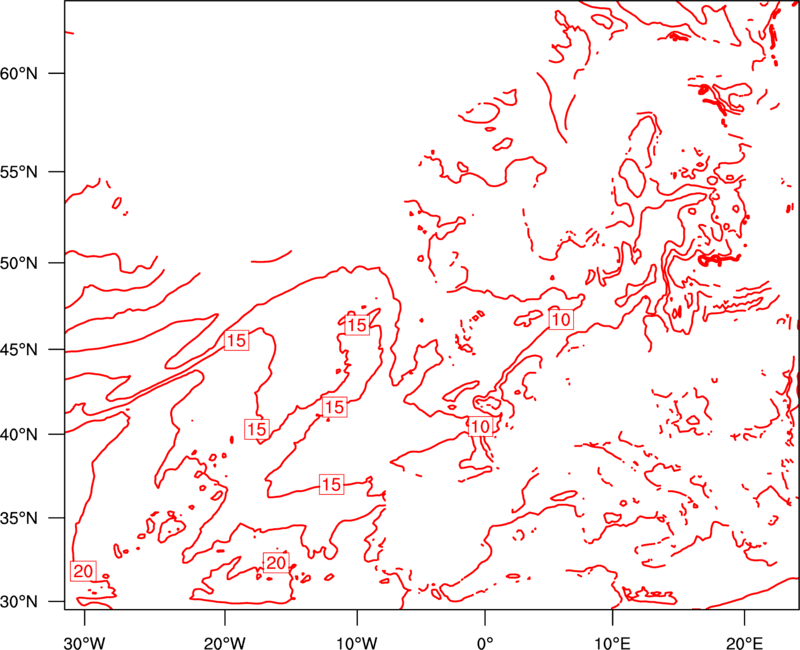The height and width of the screenshot is (650, 800).
Task: Click the 10 contour label near 0°, 40°N
Action: 480,426
